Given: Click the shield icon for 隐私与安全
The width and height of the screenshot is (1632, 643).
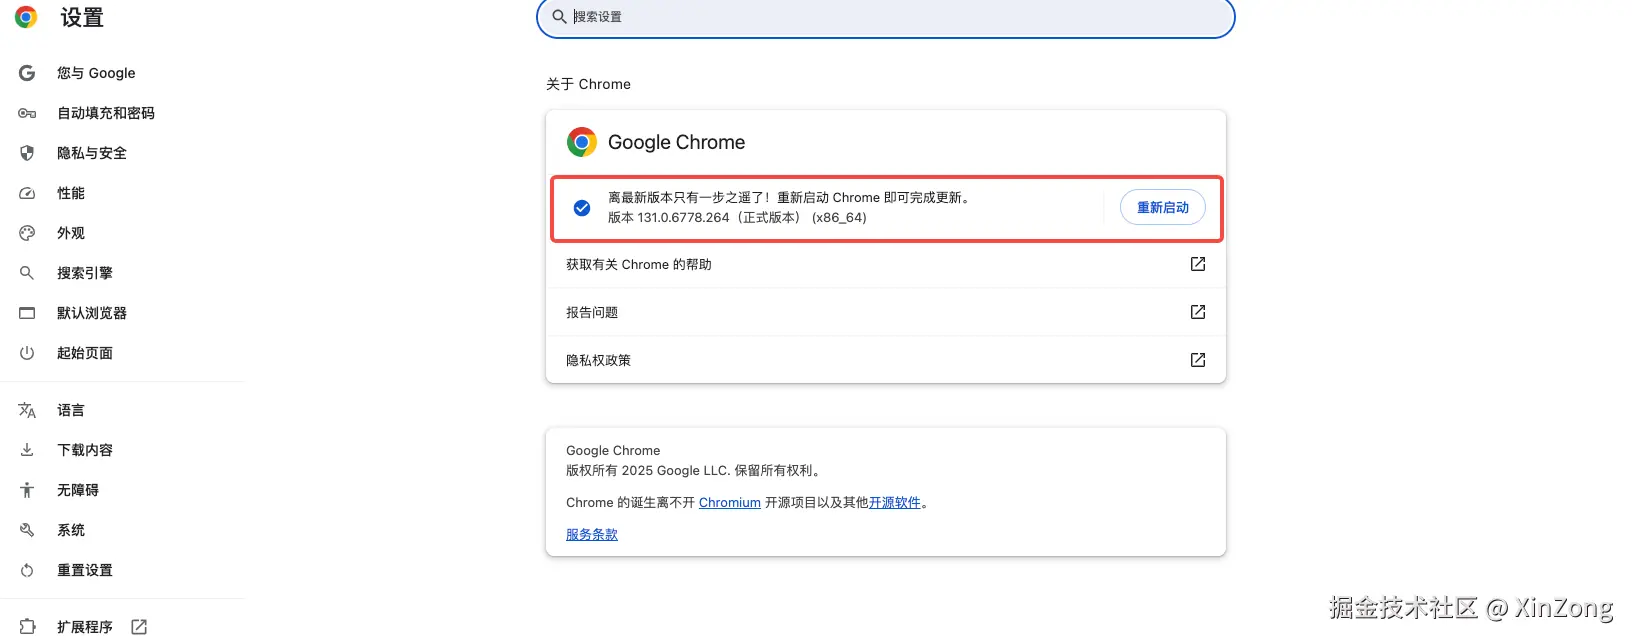Looking at the screenshot, I should 27,153.
